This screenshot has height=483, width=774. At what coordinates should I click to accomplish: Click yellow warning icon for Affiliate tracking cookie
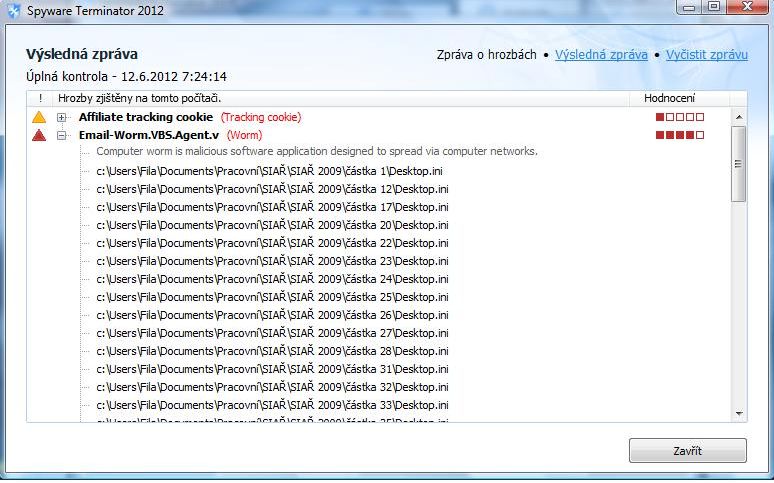click(39, 118)
